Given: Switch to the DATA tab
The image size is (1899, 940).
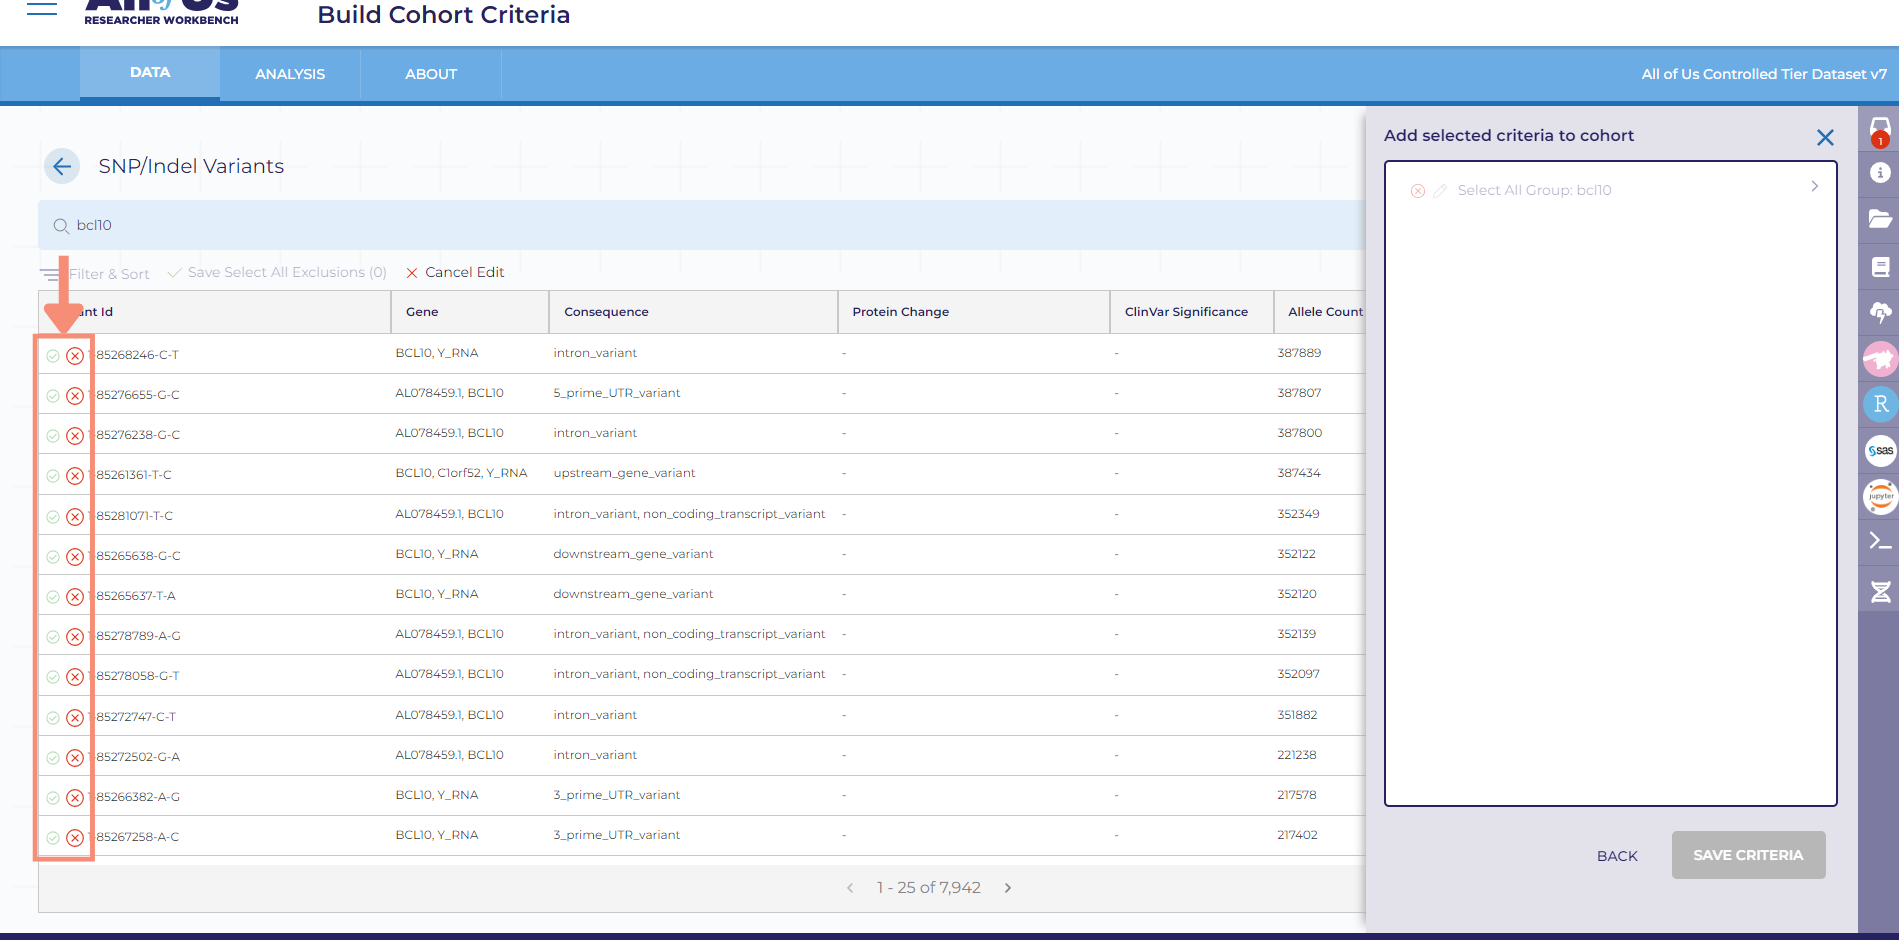Looking at the screenshot, I should click(150, 73).
